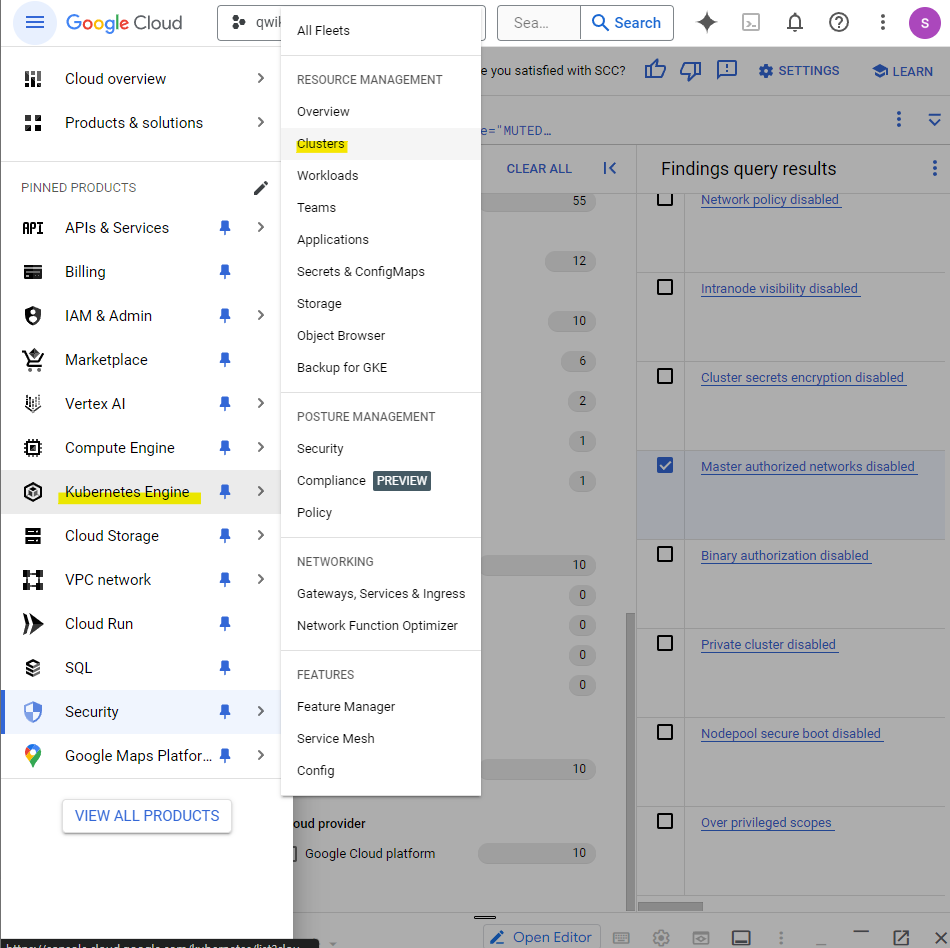
Task: Check Nodepool secure boot disabled finding
Action: click(665, 732)
